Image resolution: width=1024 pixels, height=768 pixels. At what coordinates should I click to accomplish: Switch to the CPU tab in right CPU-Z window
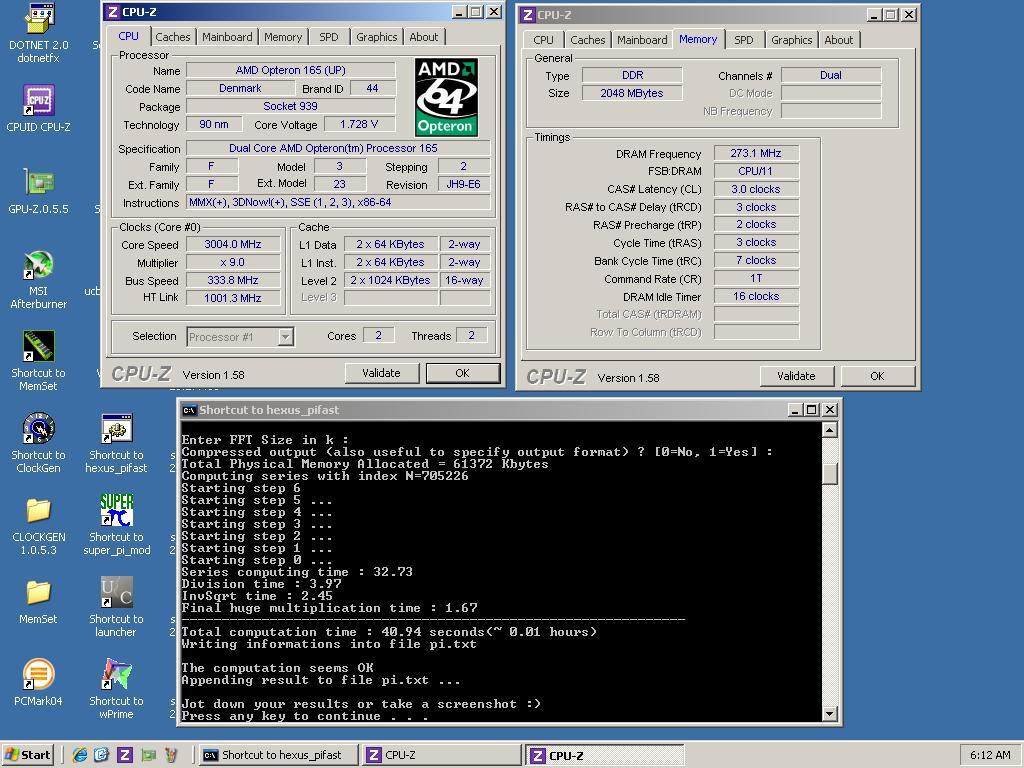click(x=543, y=40)
